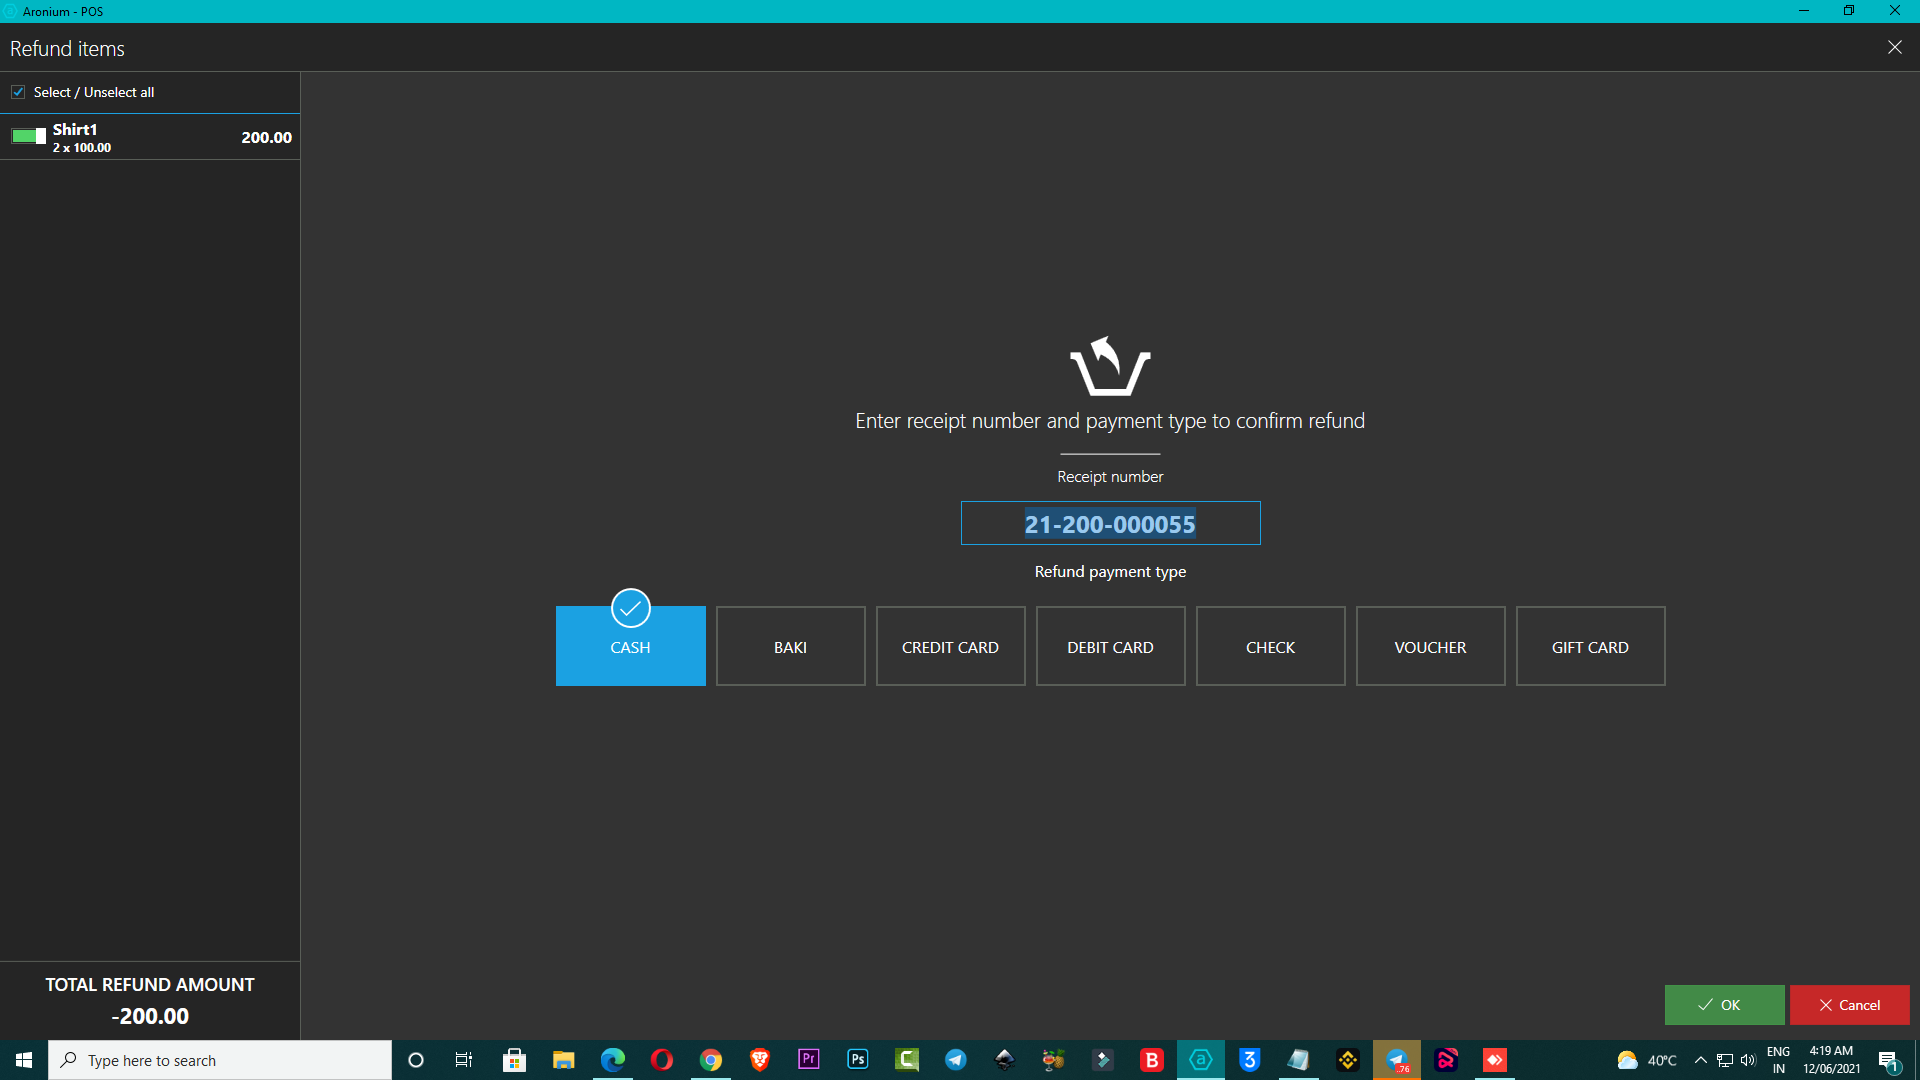Image resolution: width=1920 pixels, height=1080 pixels.
Task: Open Aronium icon in taskbar
Action: (1200, 1060)
